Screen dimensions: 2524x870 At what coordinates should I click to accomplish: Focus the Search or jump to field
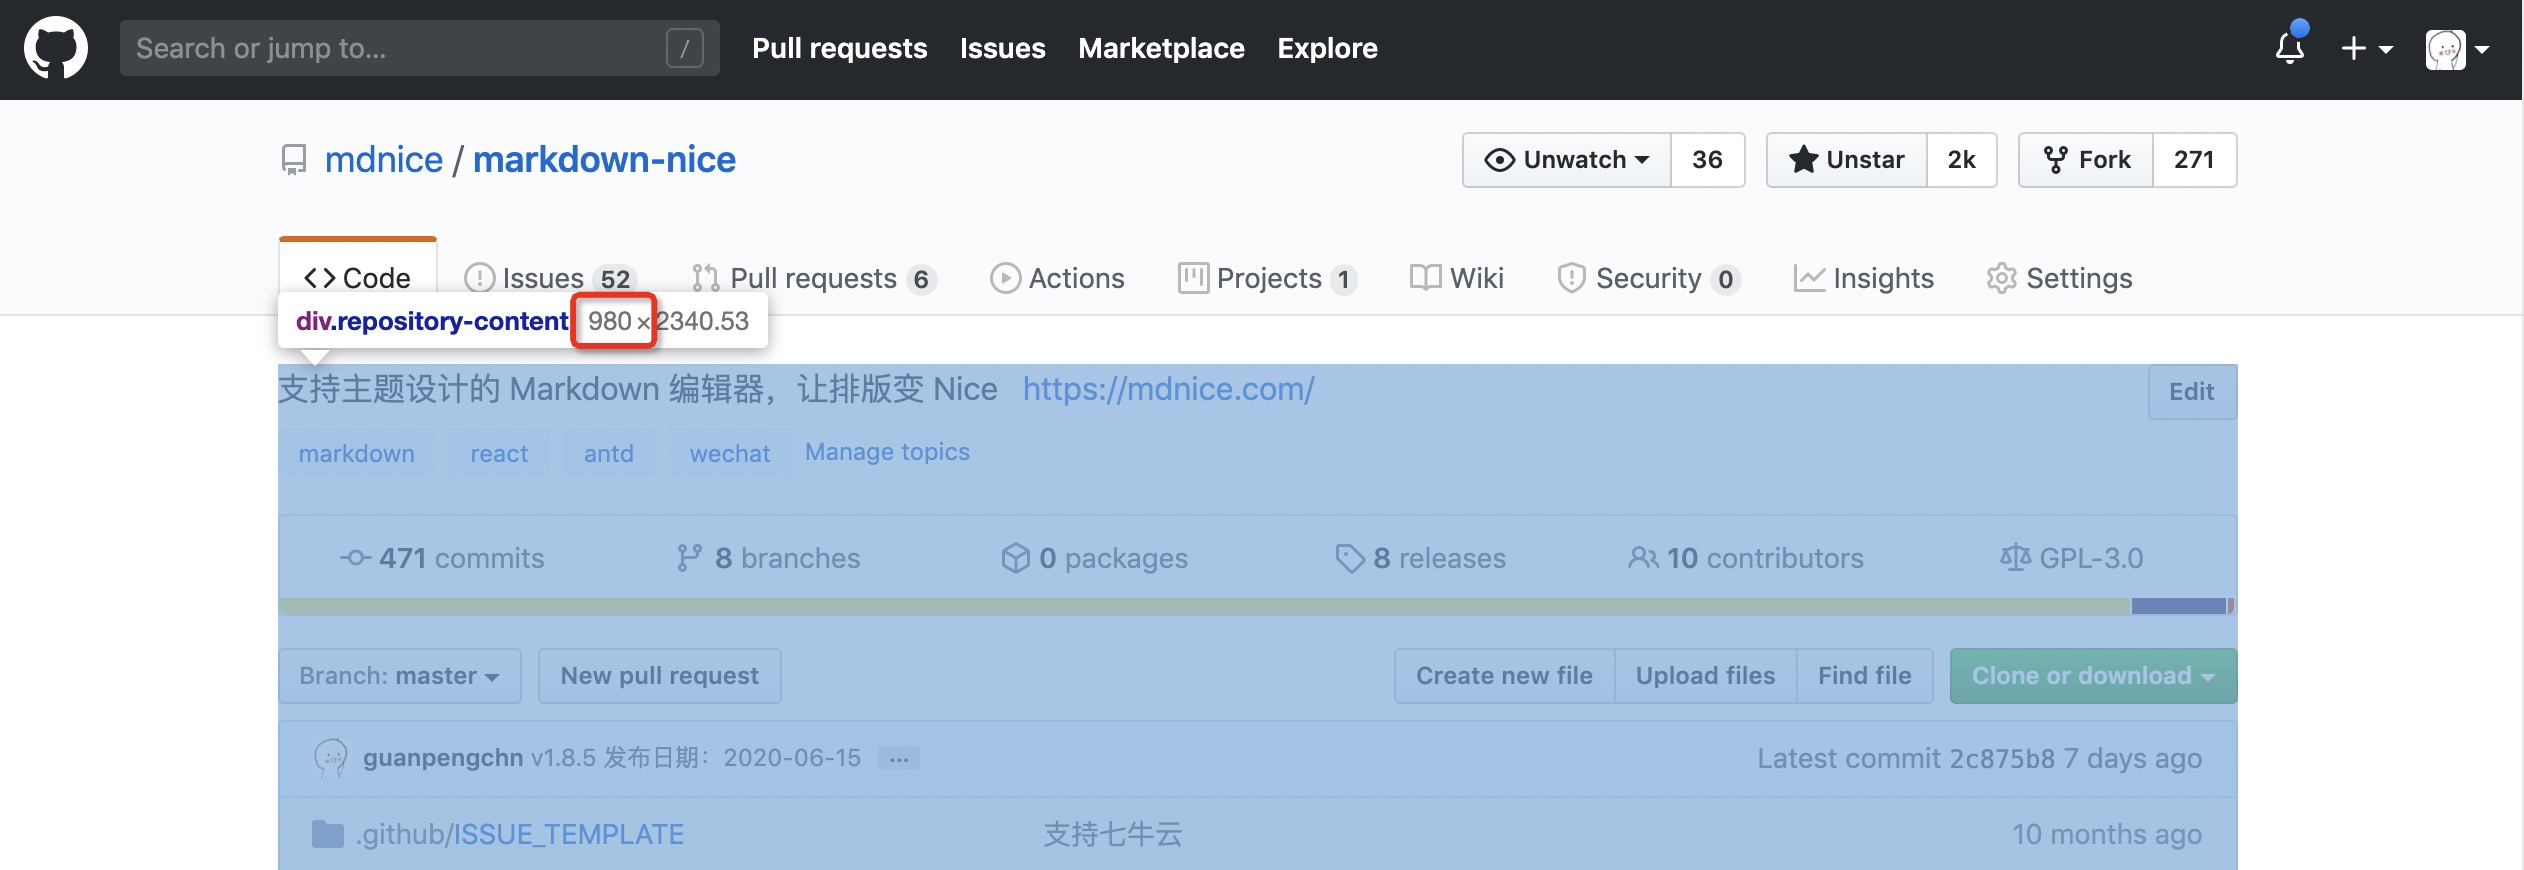(420, 48)
